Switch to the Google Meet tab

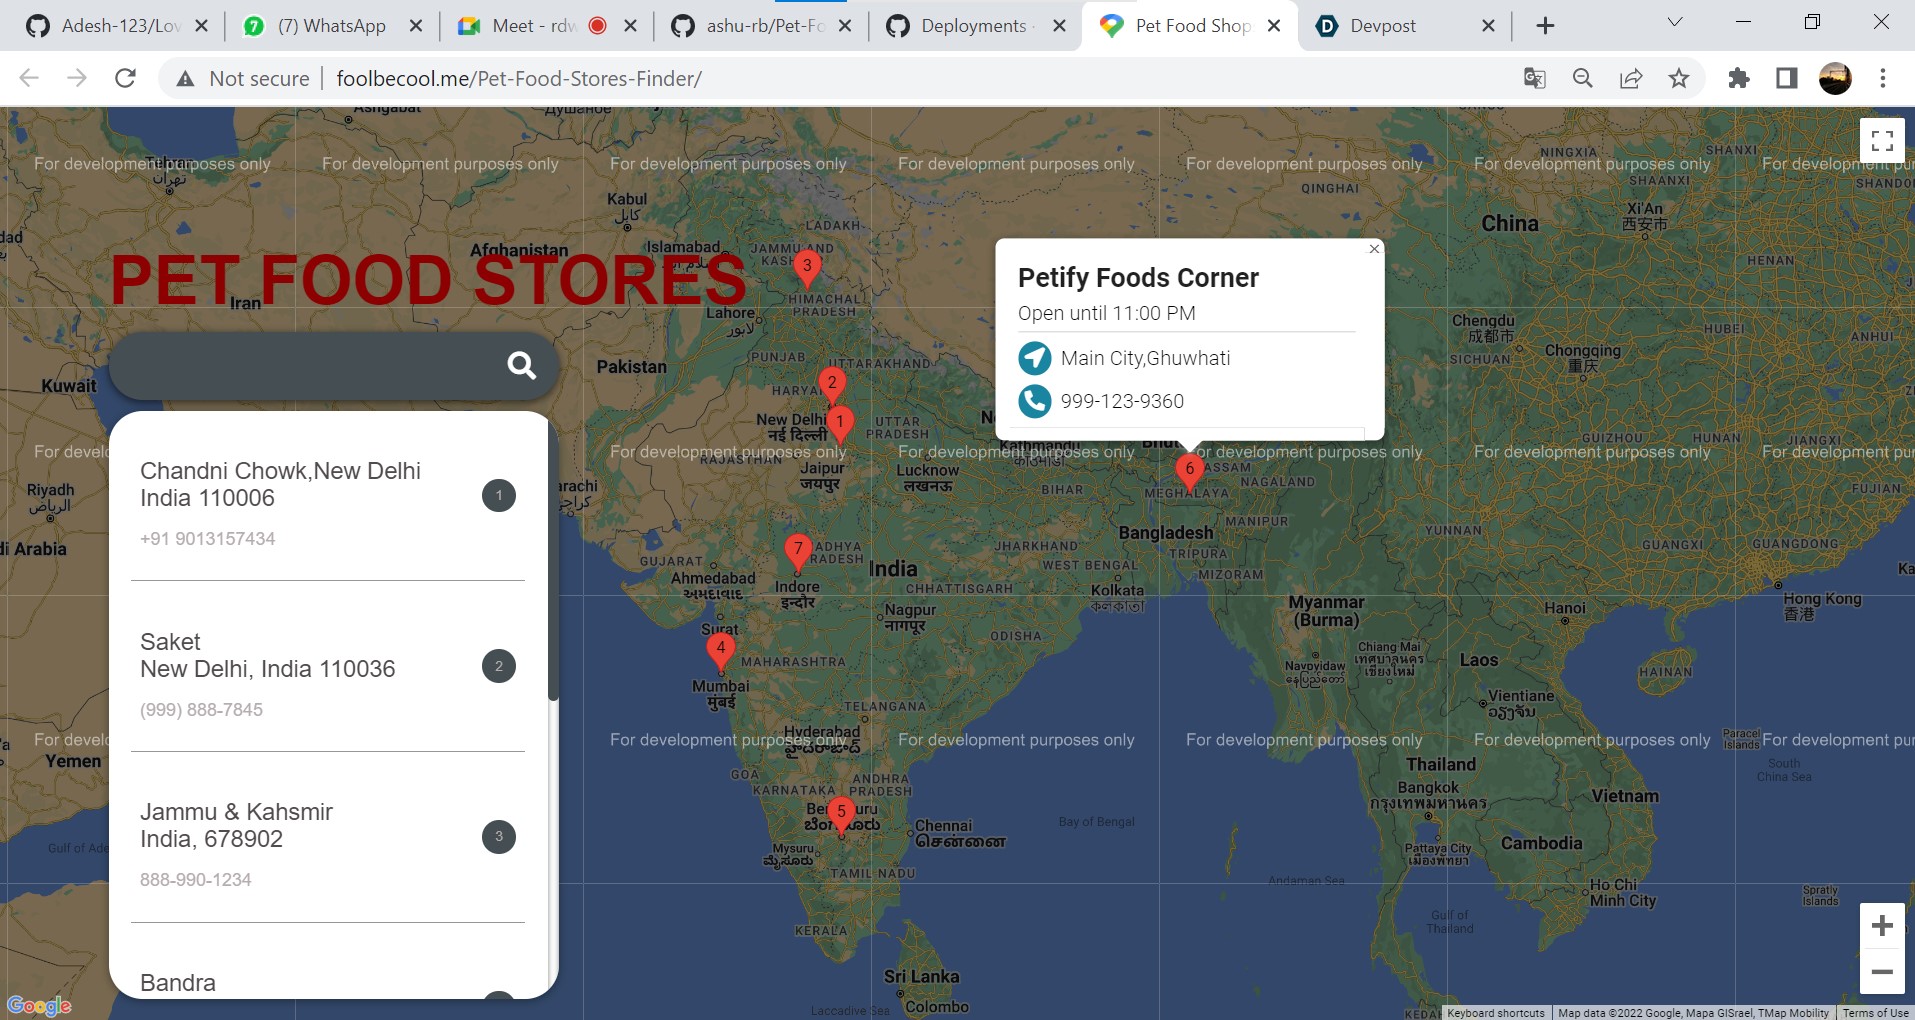coord(544,26)
